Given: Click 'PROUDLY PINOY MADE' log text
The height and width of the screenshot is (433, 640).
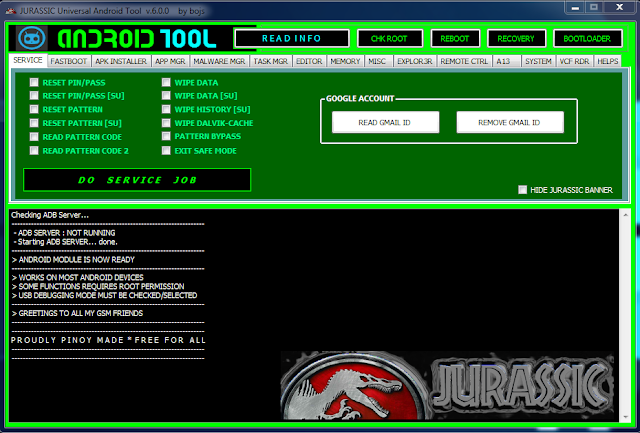Looking at the screenshot, I should pyautogui.click(x=67, y=340).
